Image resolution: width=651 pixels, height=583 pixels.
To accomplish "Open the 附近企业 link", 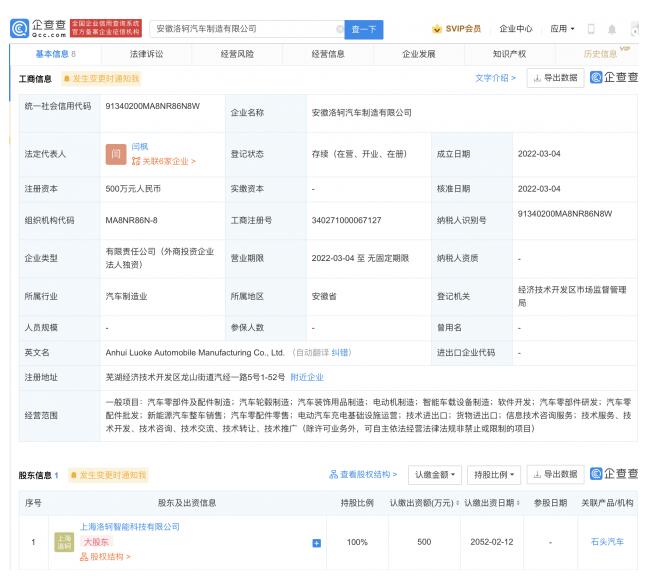I will tap(307, 377).
